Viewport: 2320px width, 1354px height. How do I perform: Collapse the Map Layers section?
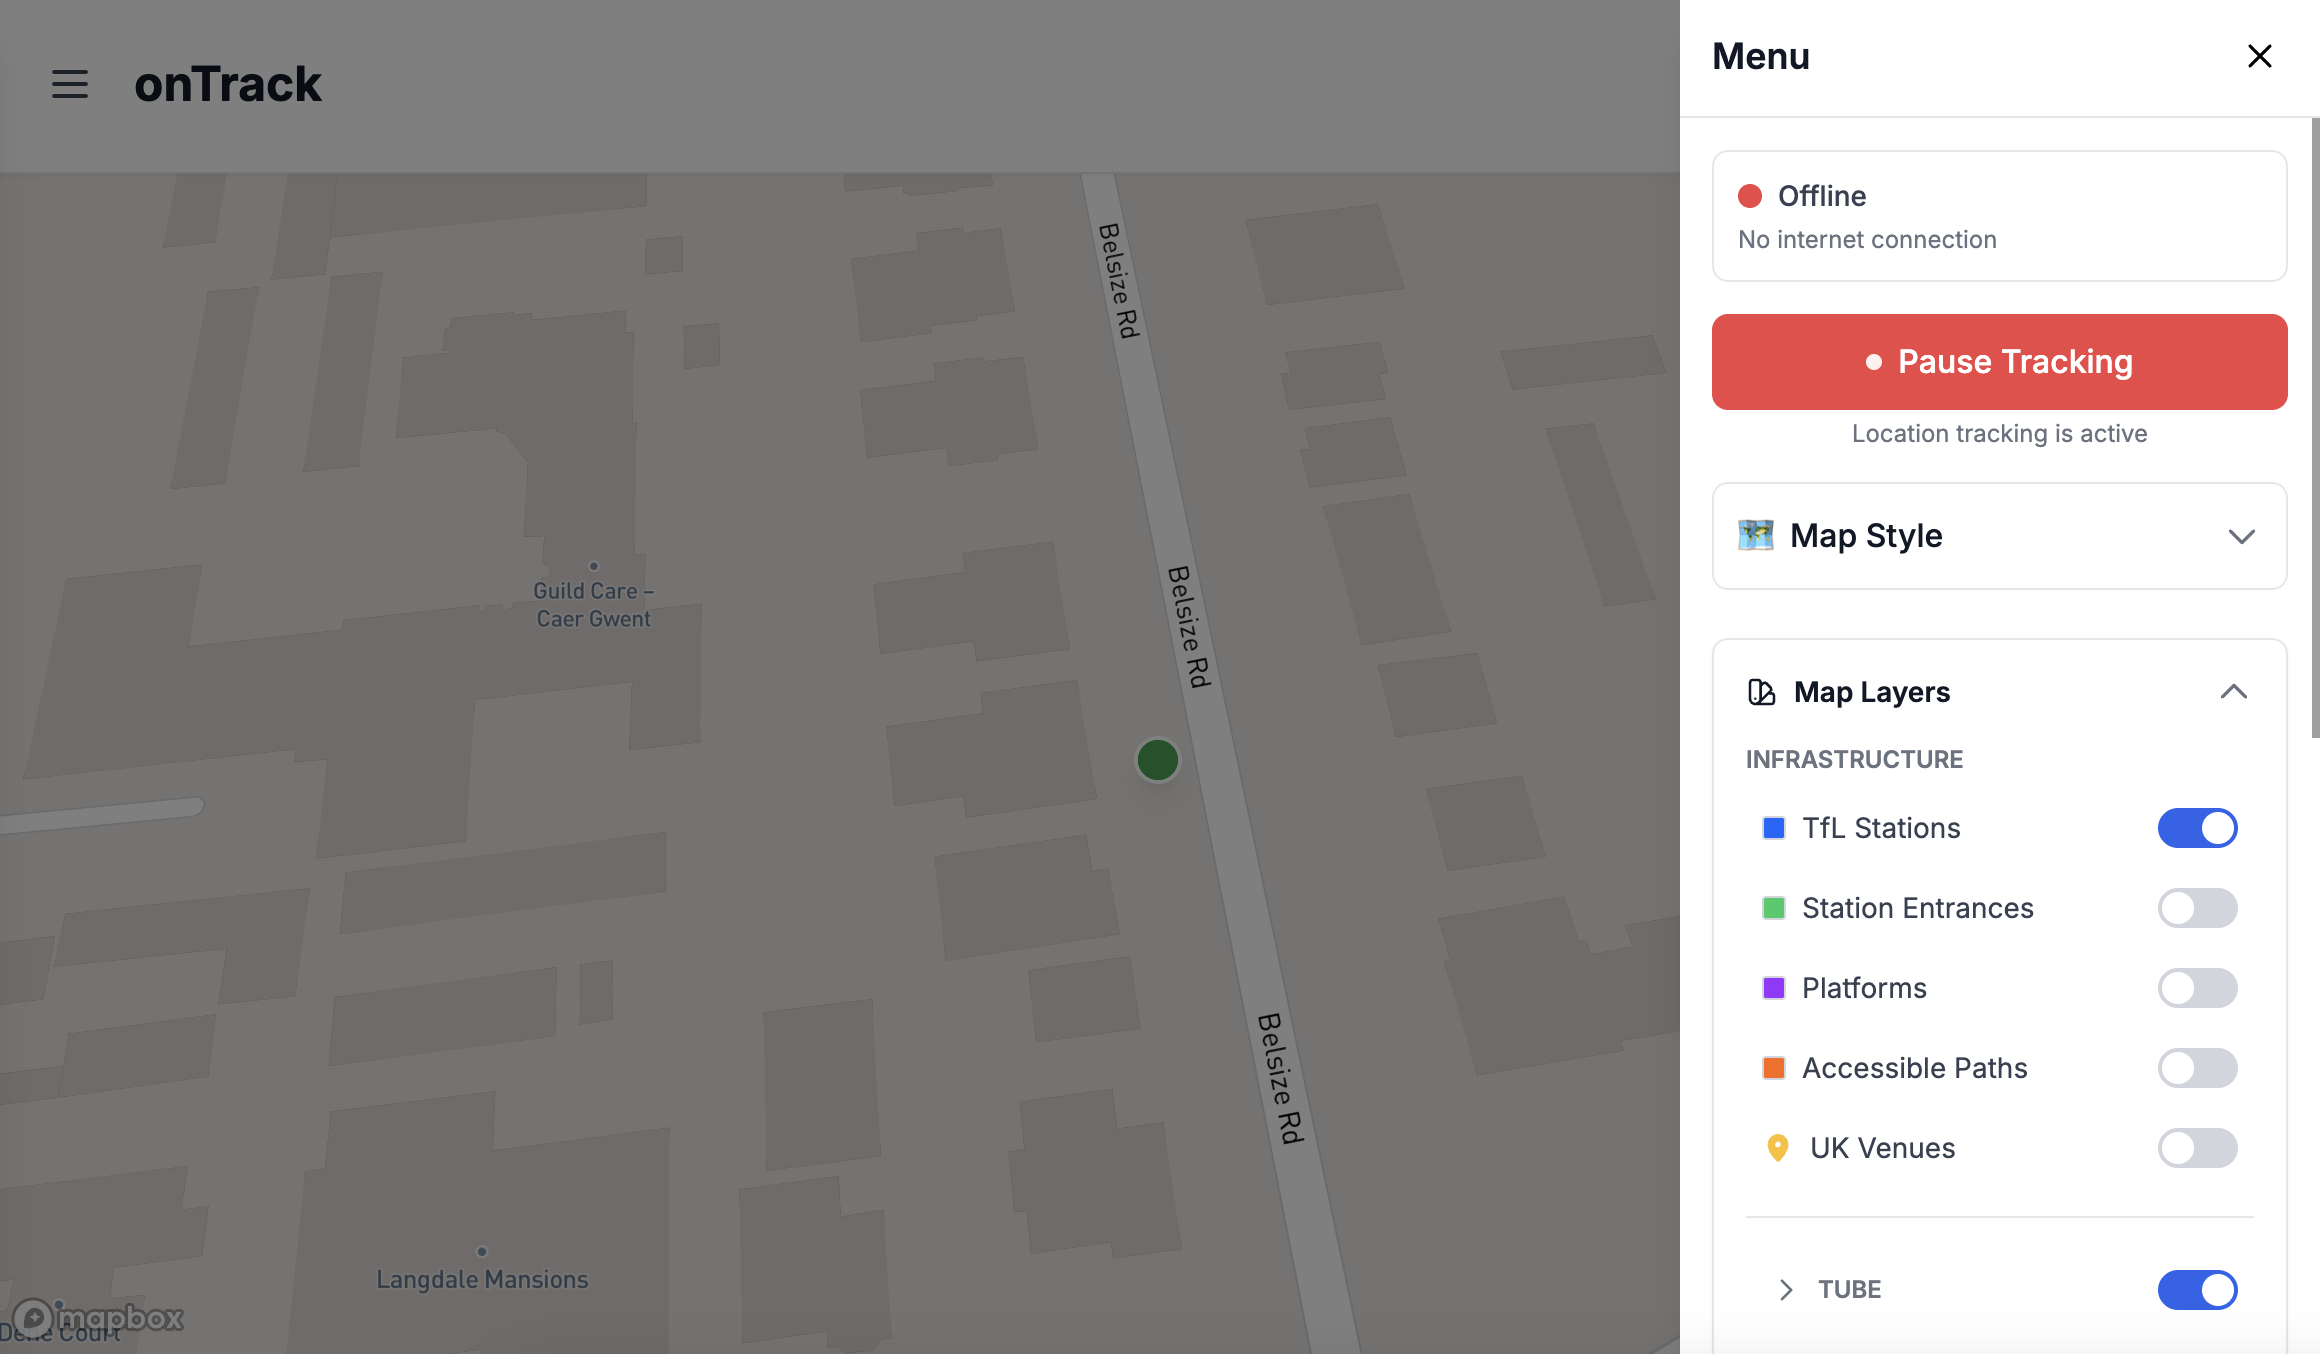(x=2233, y=692)
